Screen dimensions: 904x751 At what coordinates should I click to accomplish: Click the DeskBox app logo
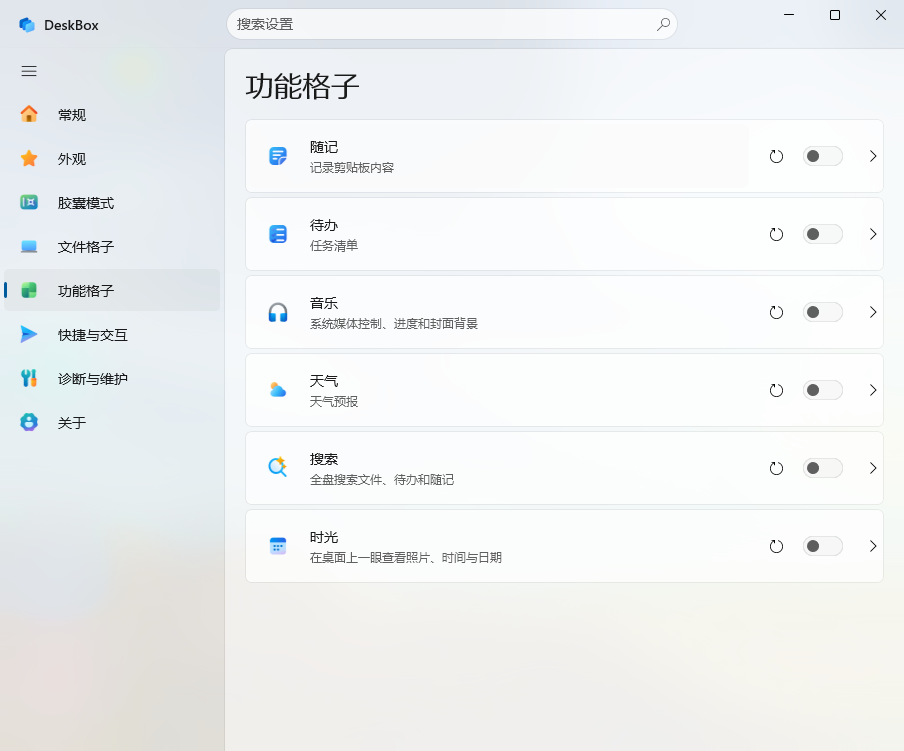point(27,25)
